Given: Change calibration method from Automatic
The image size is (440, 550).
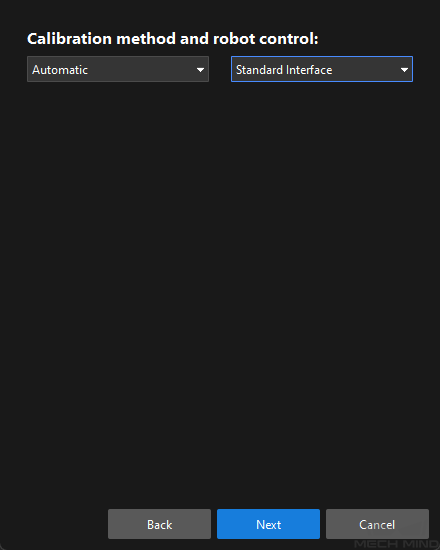Looking at the screenshot, I should tap(118, 69).
